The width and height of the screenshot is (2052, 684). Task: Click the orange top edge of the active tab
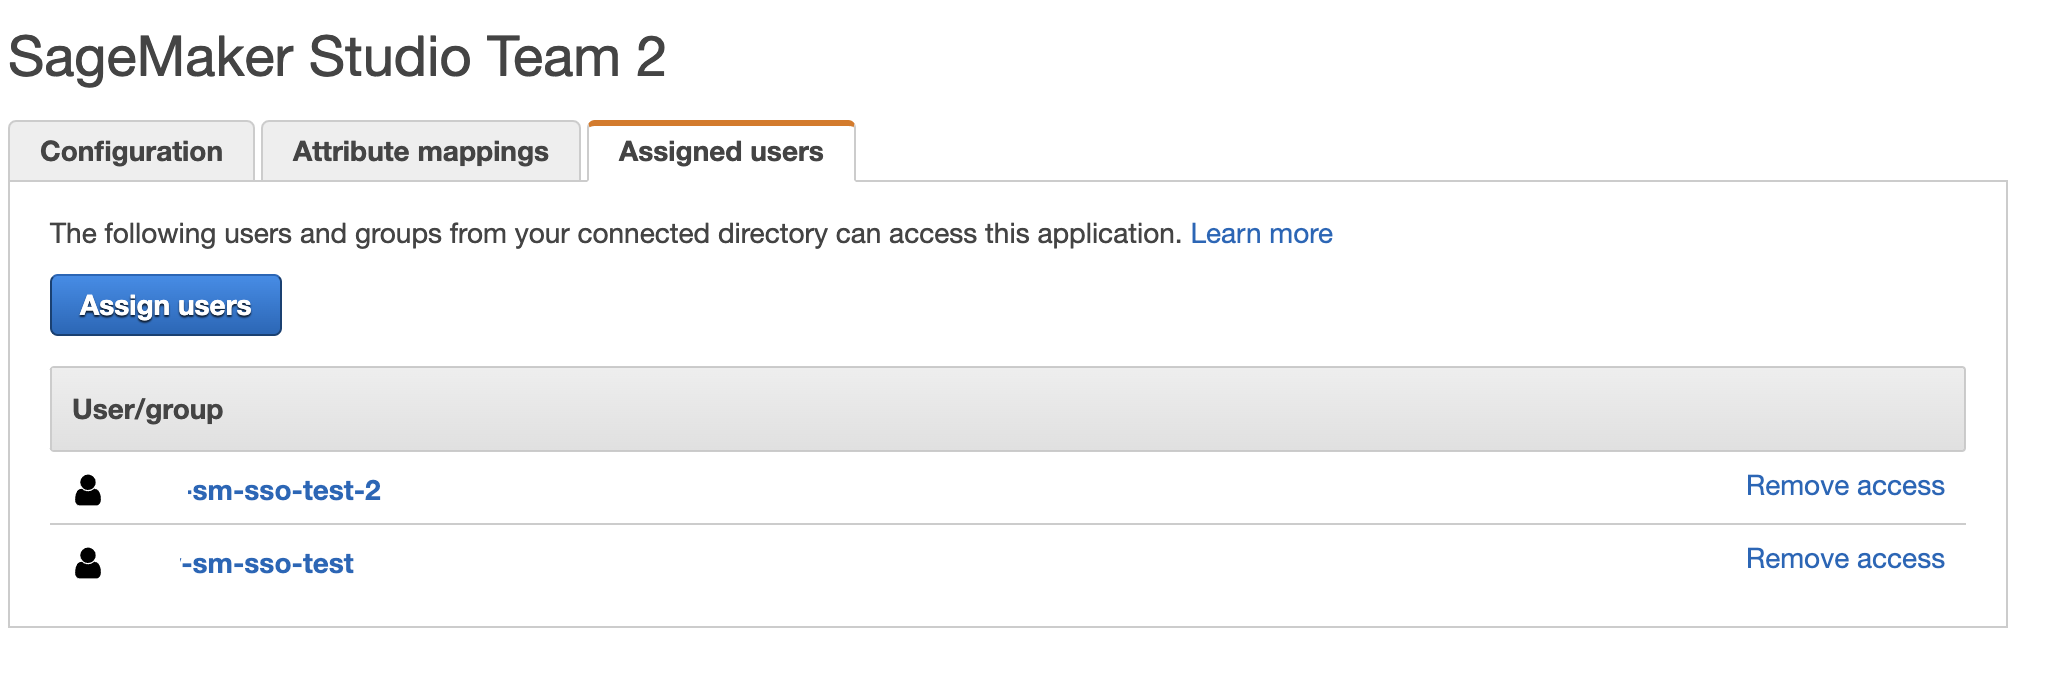tap(721, 124)
